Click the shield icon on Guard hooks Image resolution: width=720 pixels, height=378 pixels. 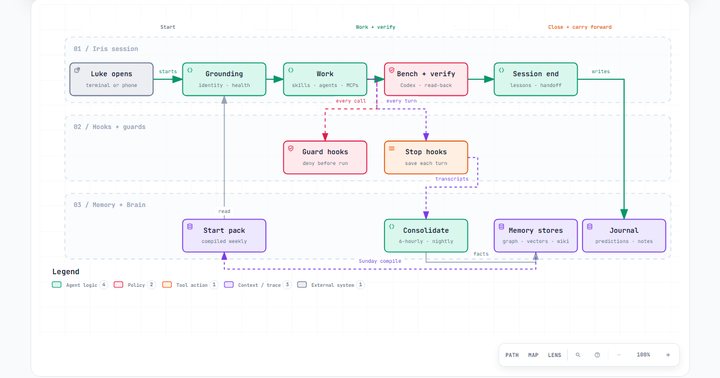click(291, 148)
